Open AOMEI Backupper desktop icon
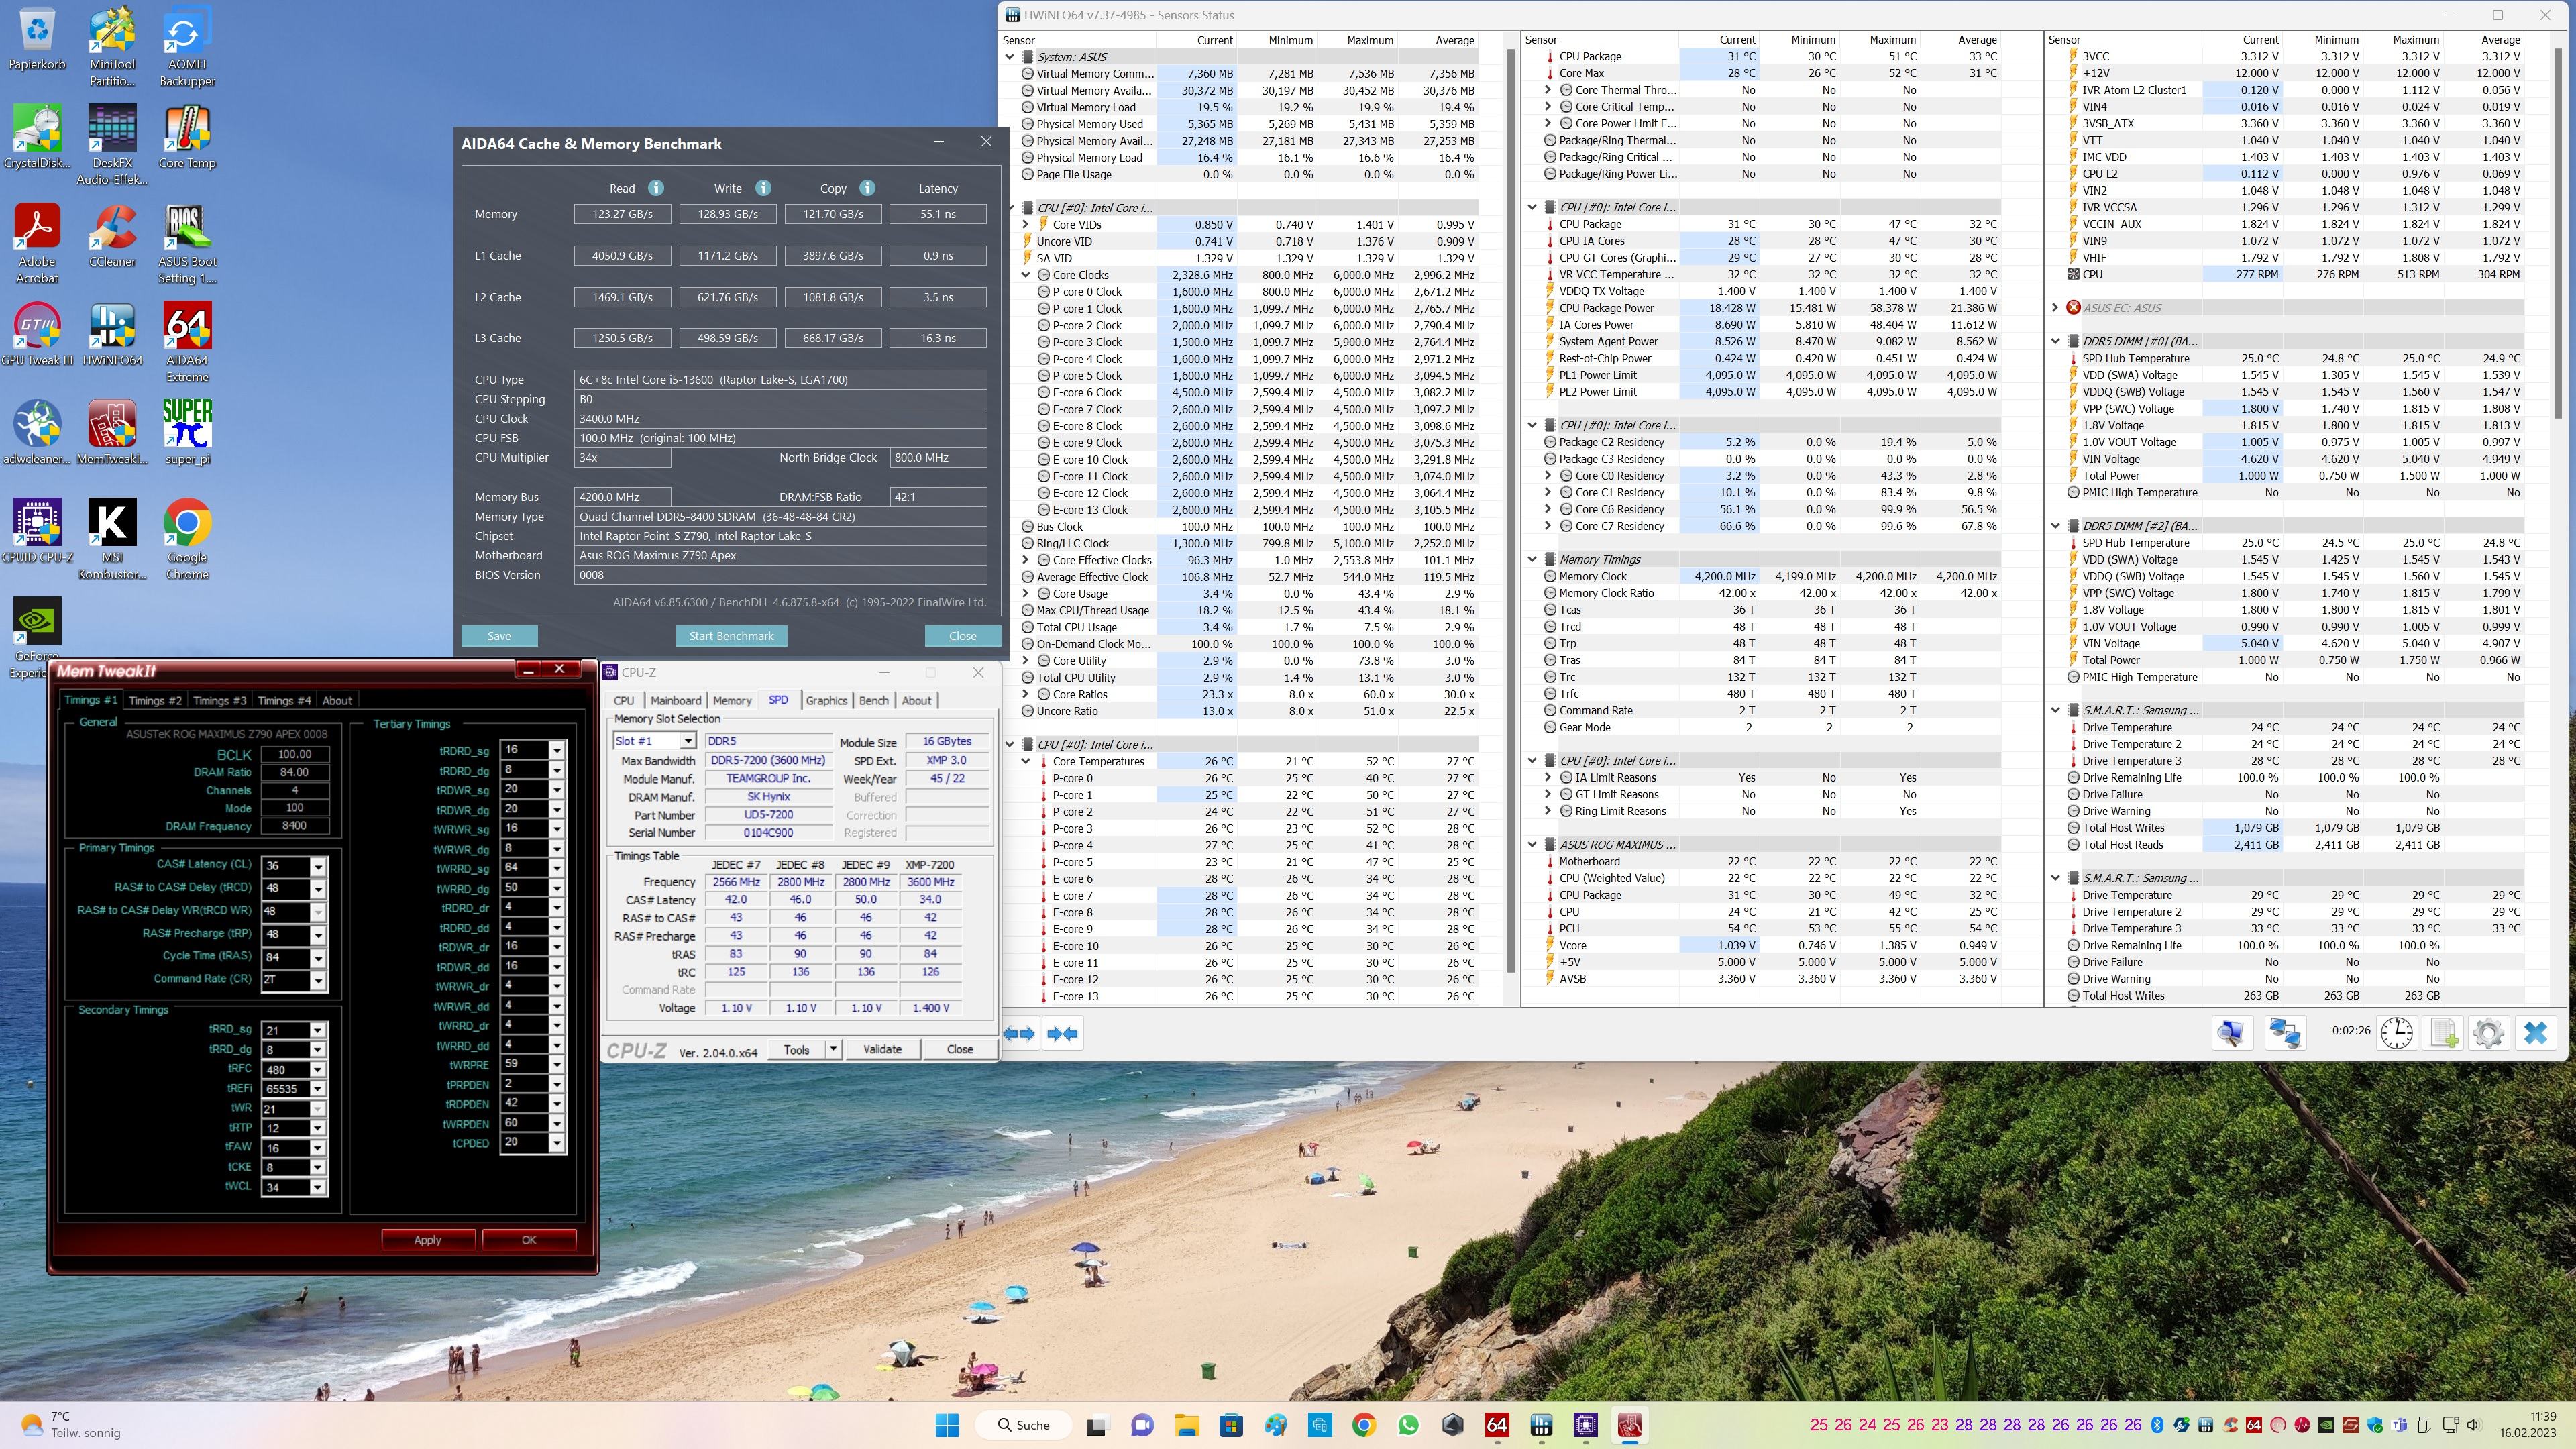The image size is (2576, 1449). click(187, 46)
